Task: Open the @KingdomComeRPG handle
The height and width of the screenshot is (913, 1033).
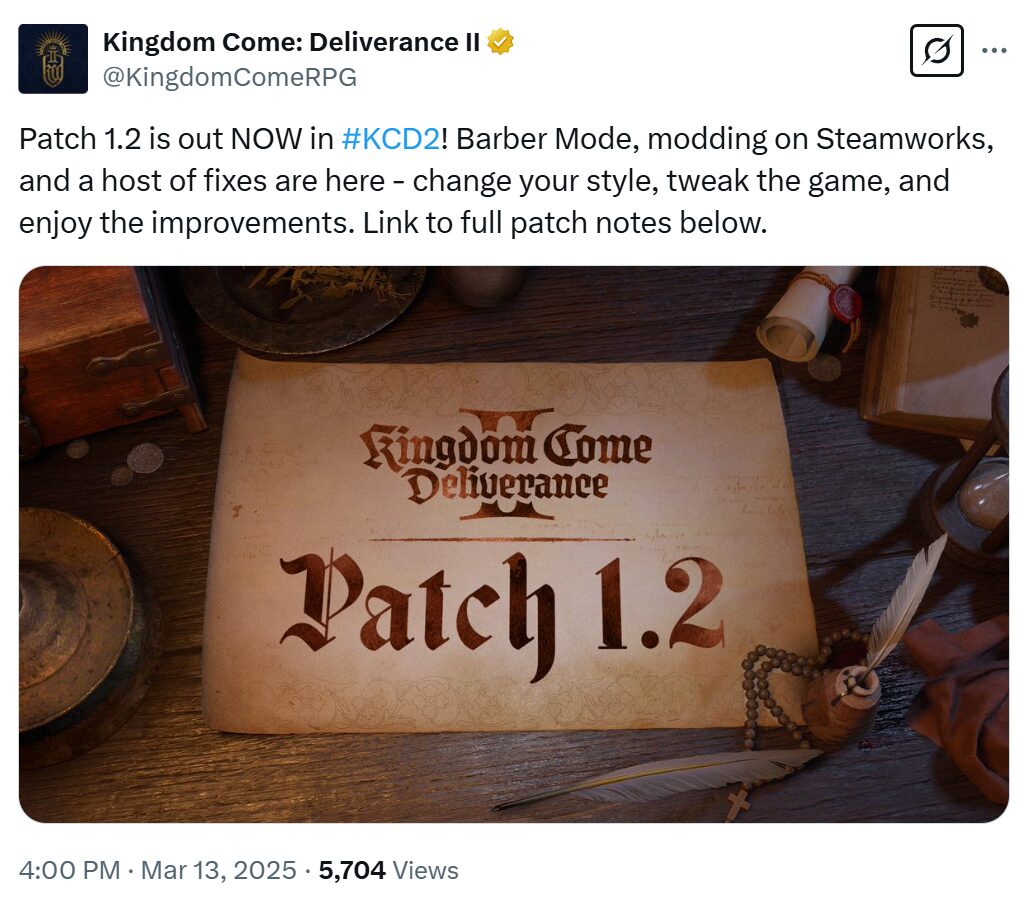Action: click(230, 77)
